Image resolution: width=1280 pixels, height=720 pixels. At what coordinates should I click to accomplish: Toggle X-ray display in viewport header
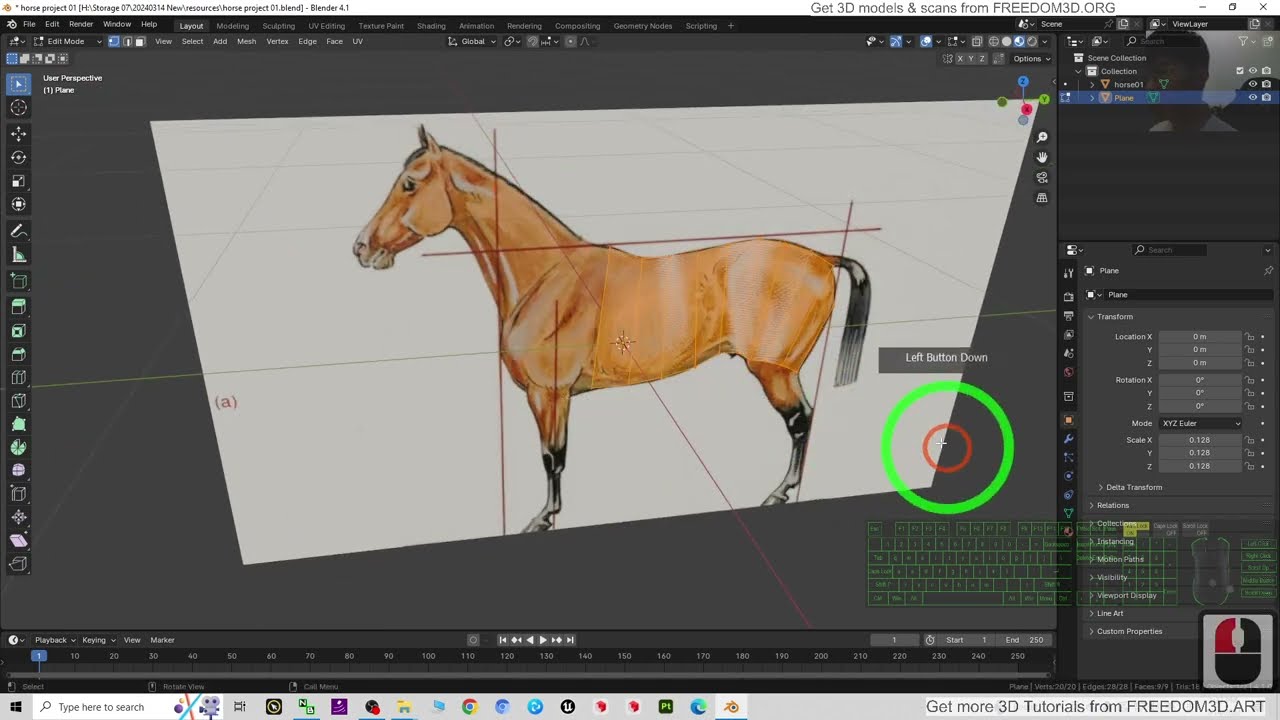975,41
